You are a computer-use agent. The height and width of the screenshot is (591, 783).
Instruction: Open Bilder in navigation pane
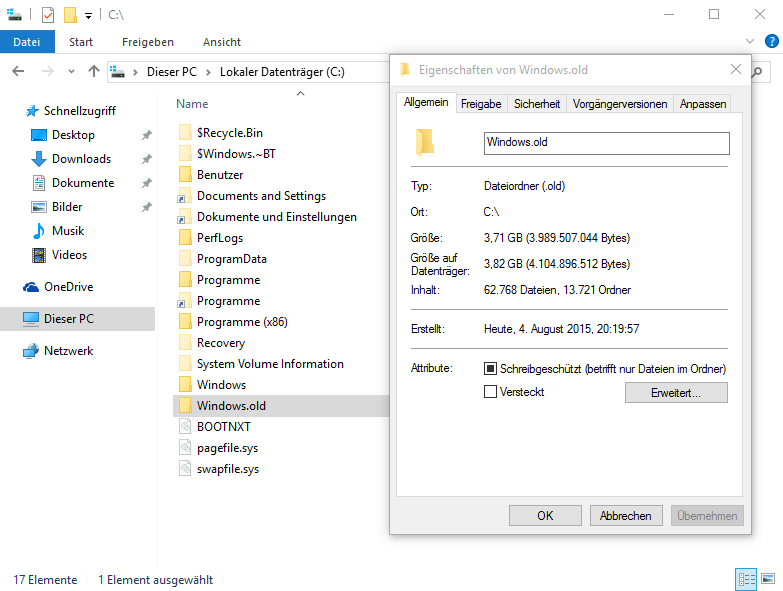pos(67,207)
